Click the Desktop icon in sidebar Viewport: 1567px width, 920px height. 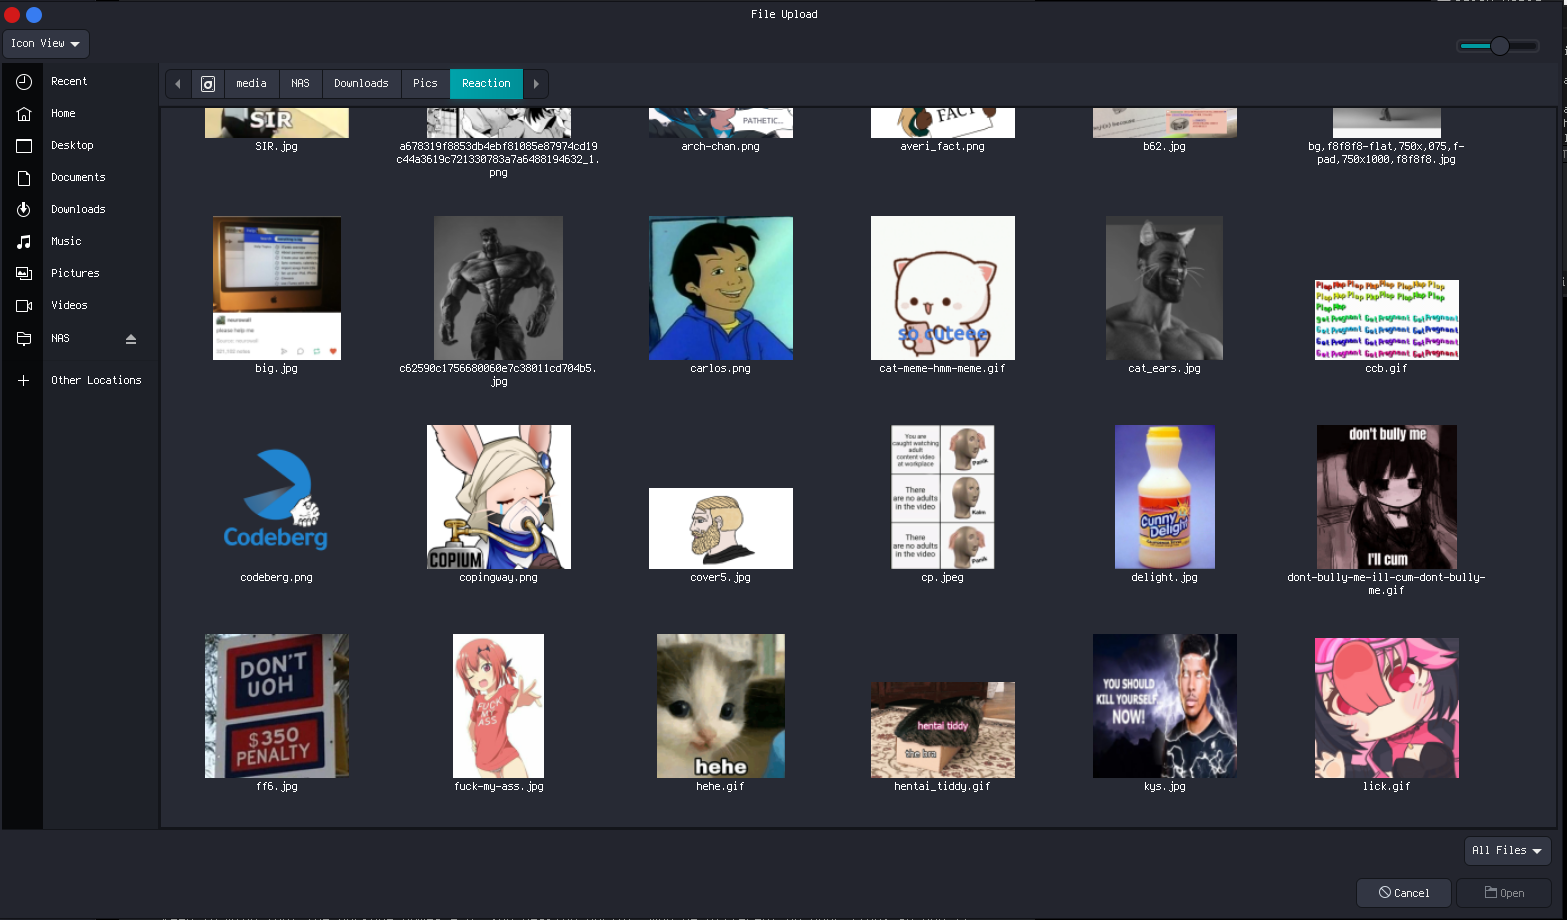[24, 146]
